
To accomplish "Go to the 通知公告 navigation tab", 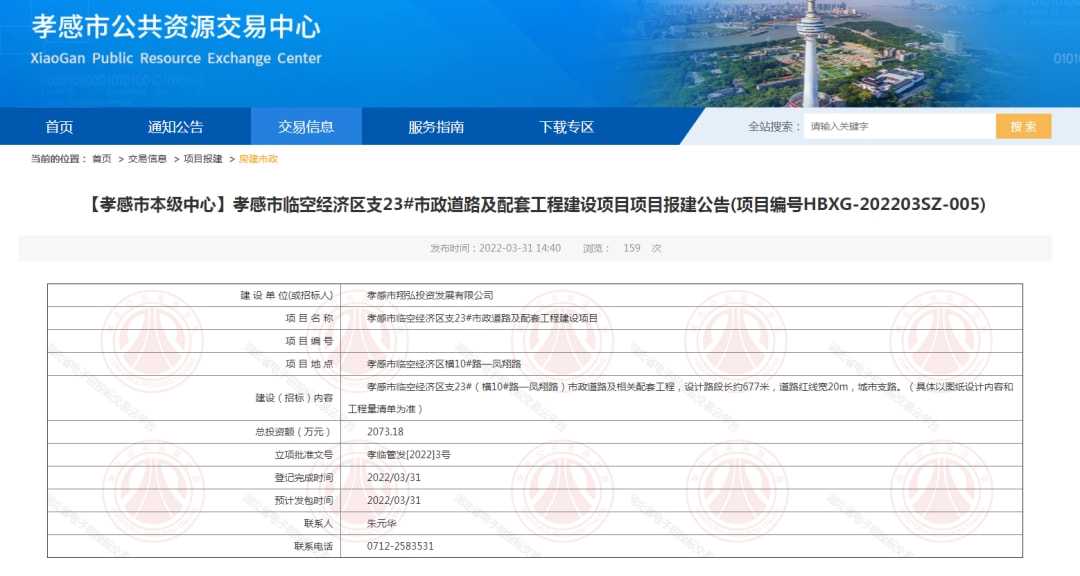I will 175,127.
